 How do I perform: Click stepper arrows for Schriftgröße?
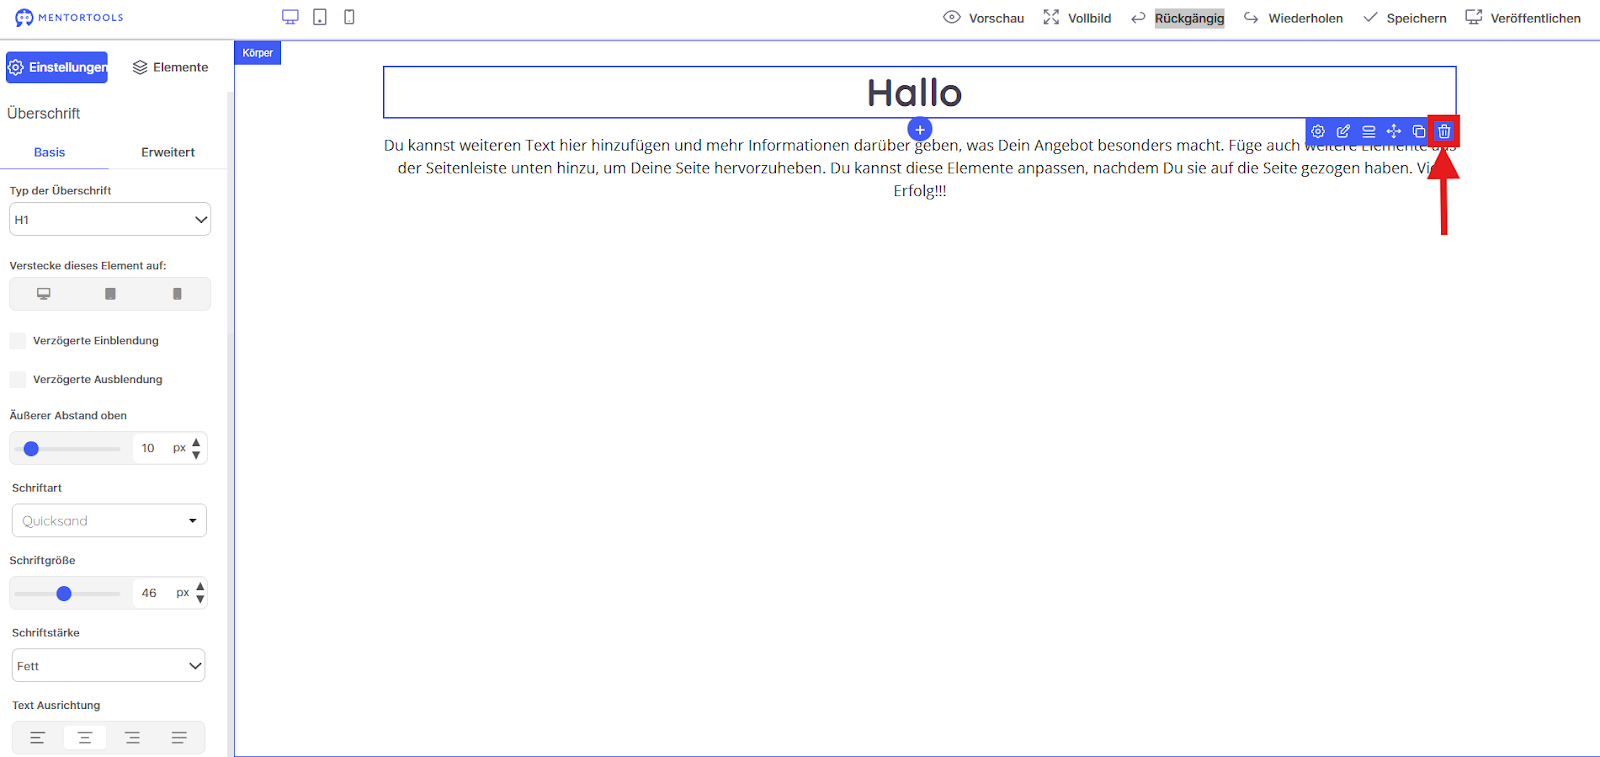[200, 593]
